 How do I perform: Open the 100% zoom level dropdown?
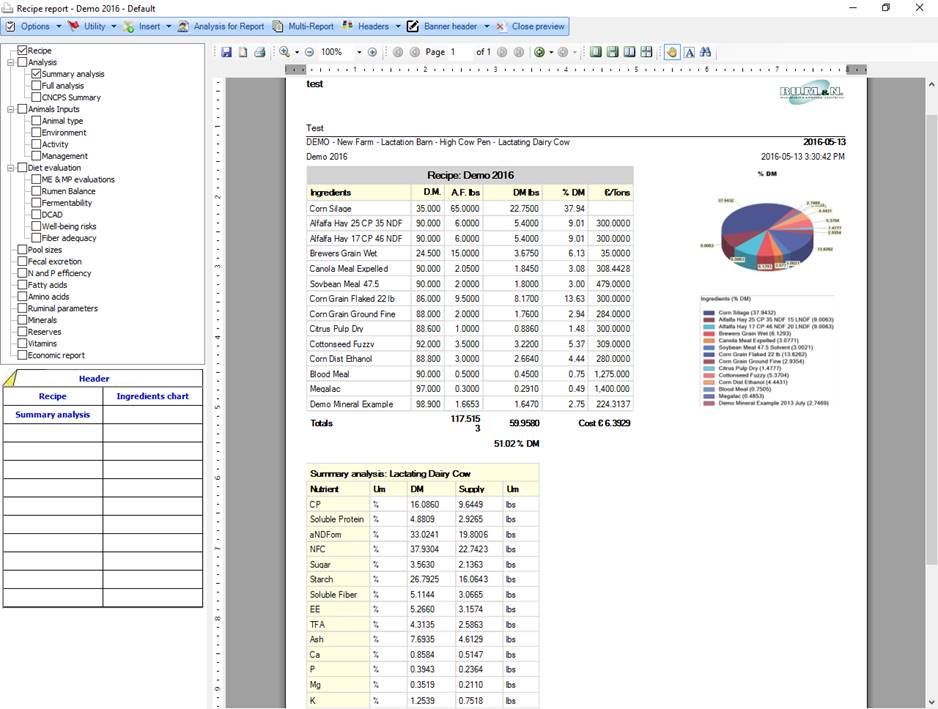click(359, 52)
